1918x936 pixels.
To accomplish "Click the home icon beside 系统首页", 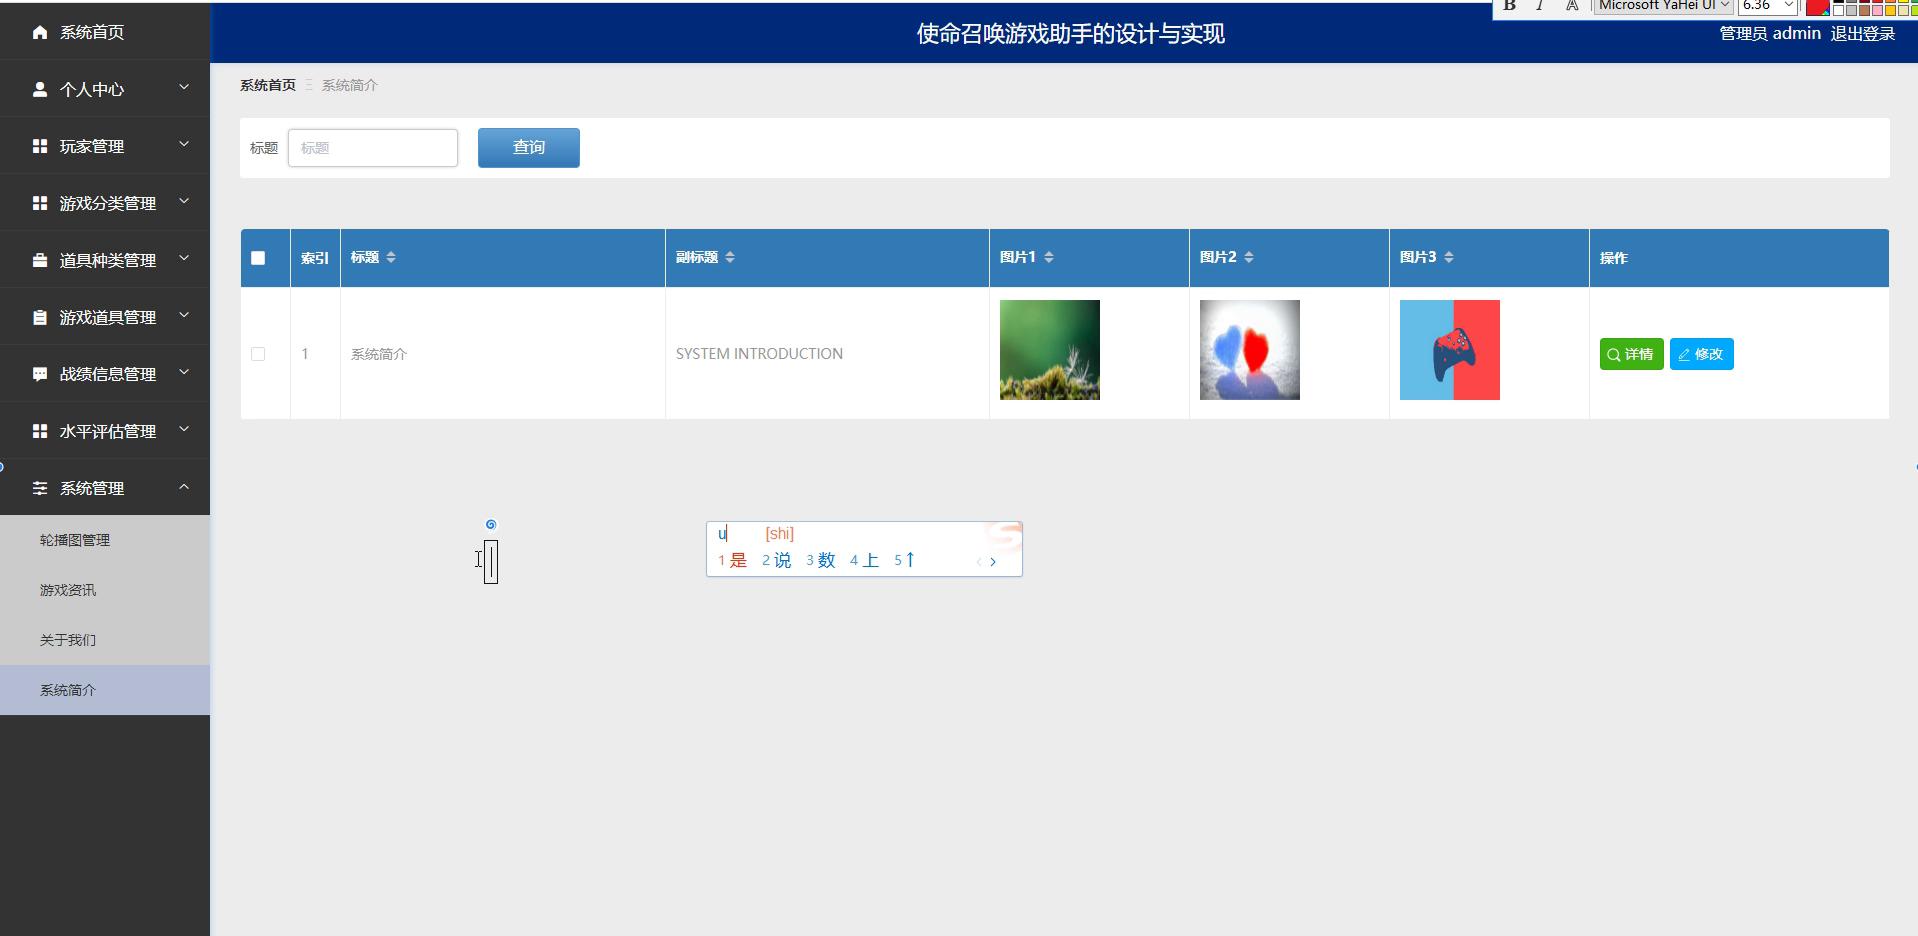I will pos(40,32).
